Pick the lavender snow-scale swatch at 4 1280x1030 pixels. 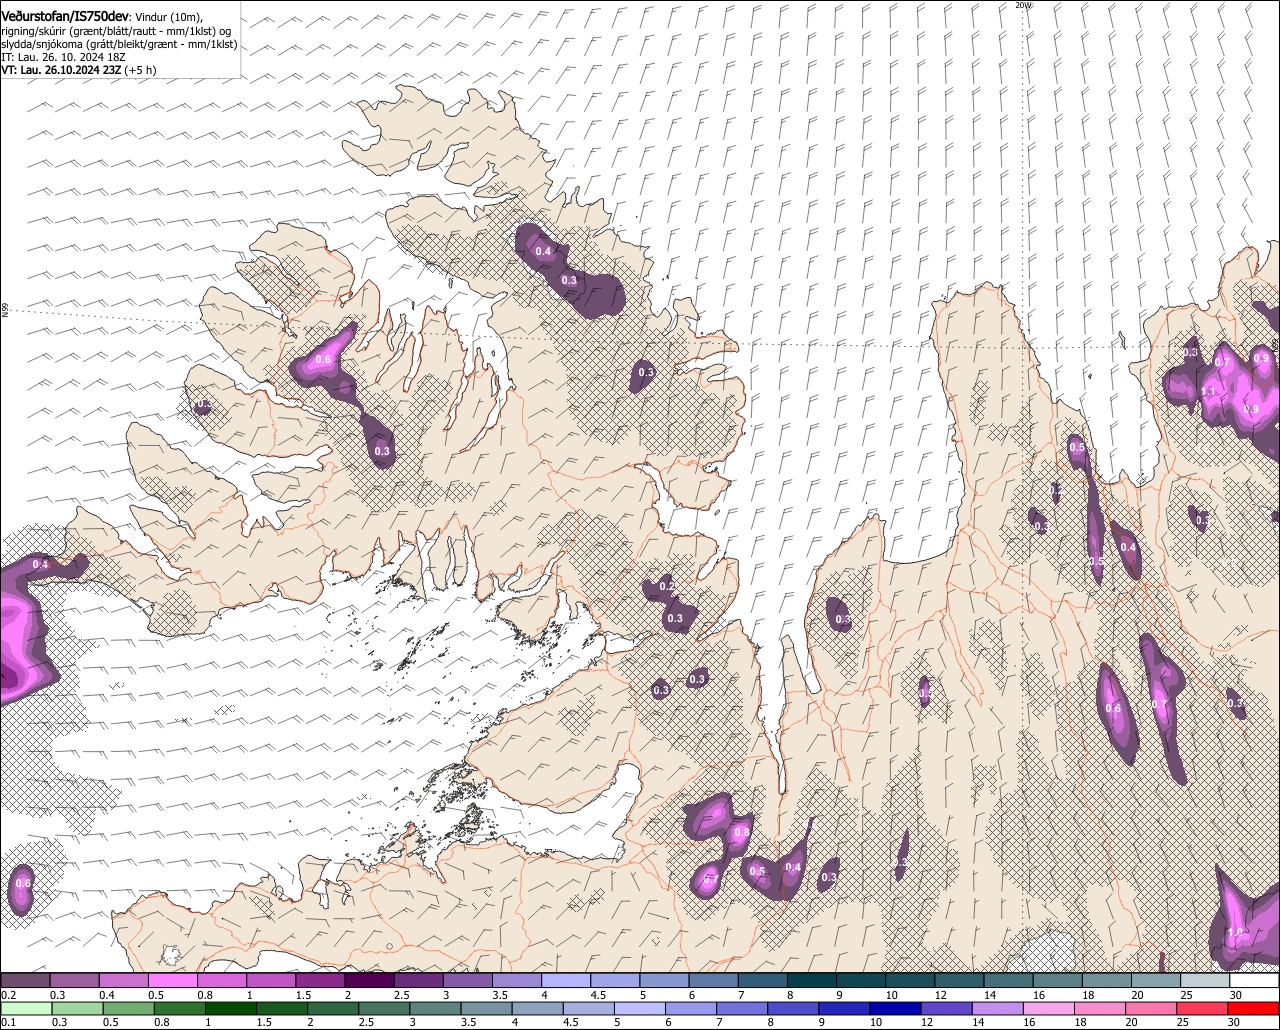click(566, 980)
